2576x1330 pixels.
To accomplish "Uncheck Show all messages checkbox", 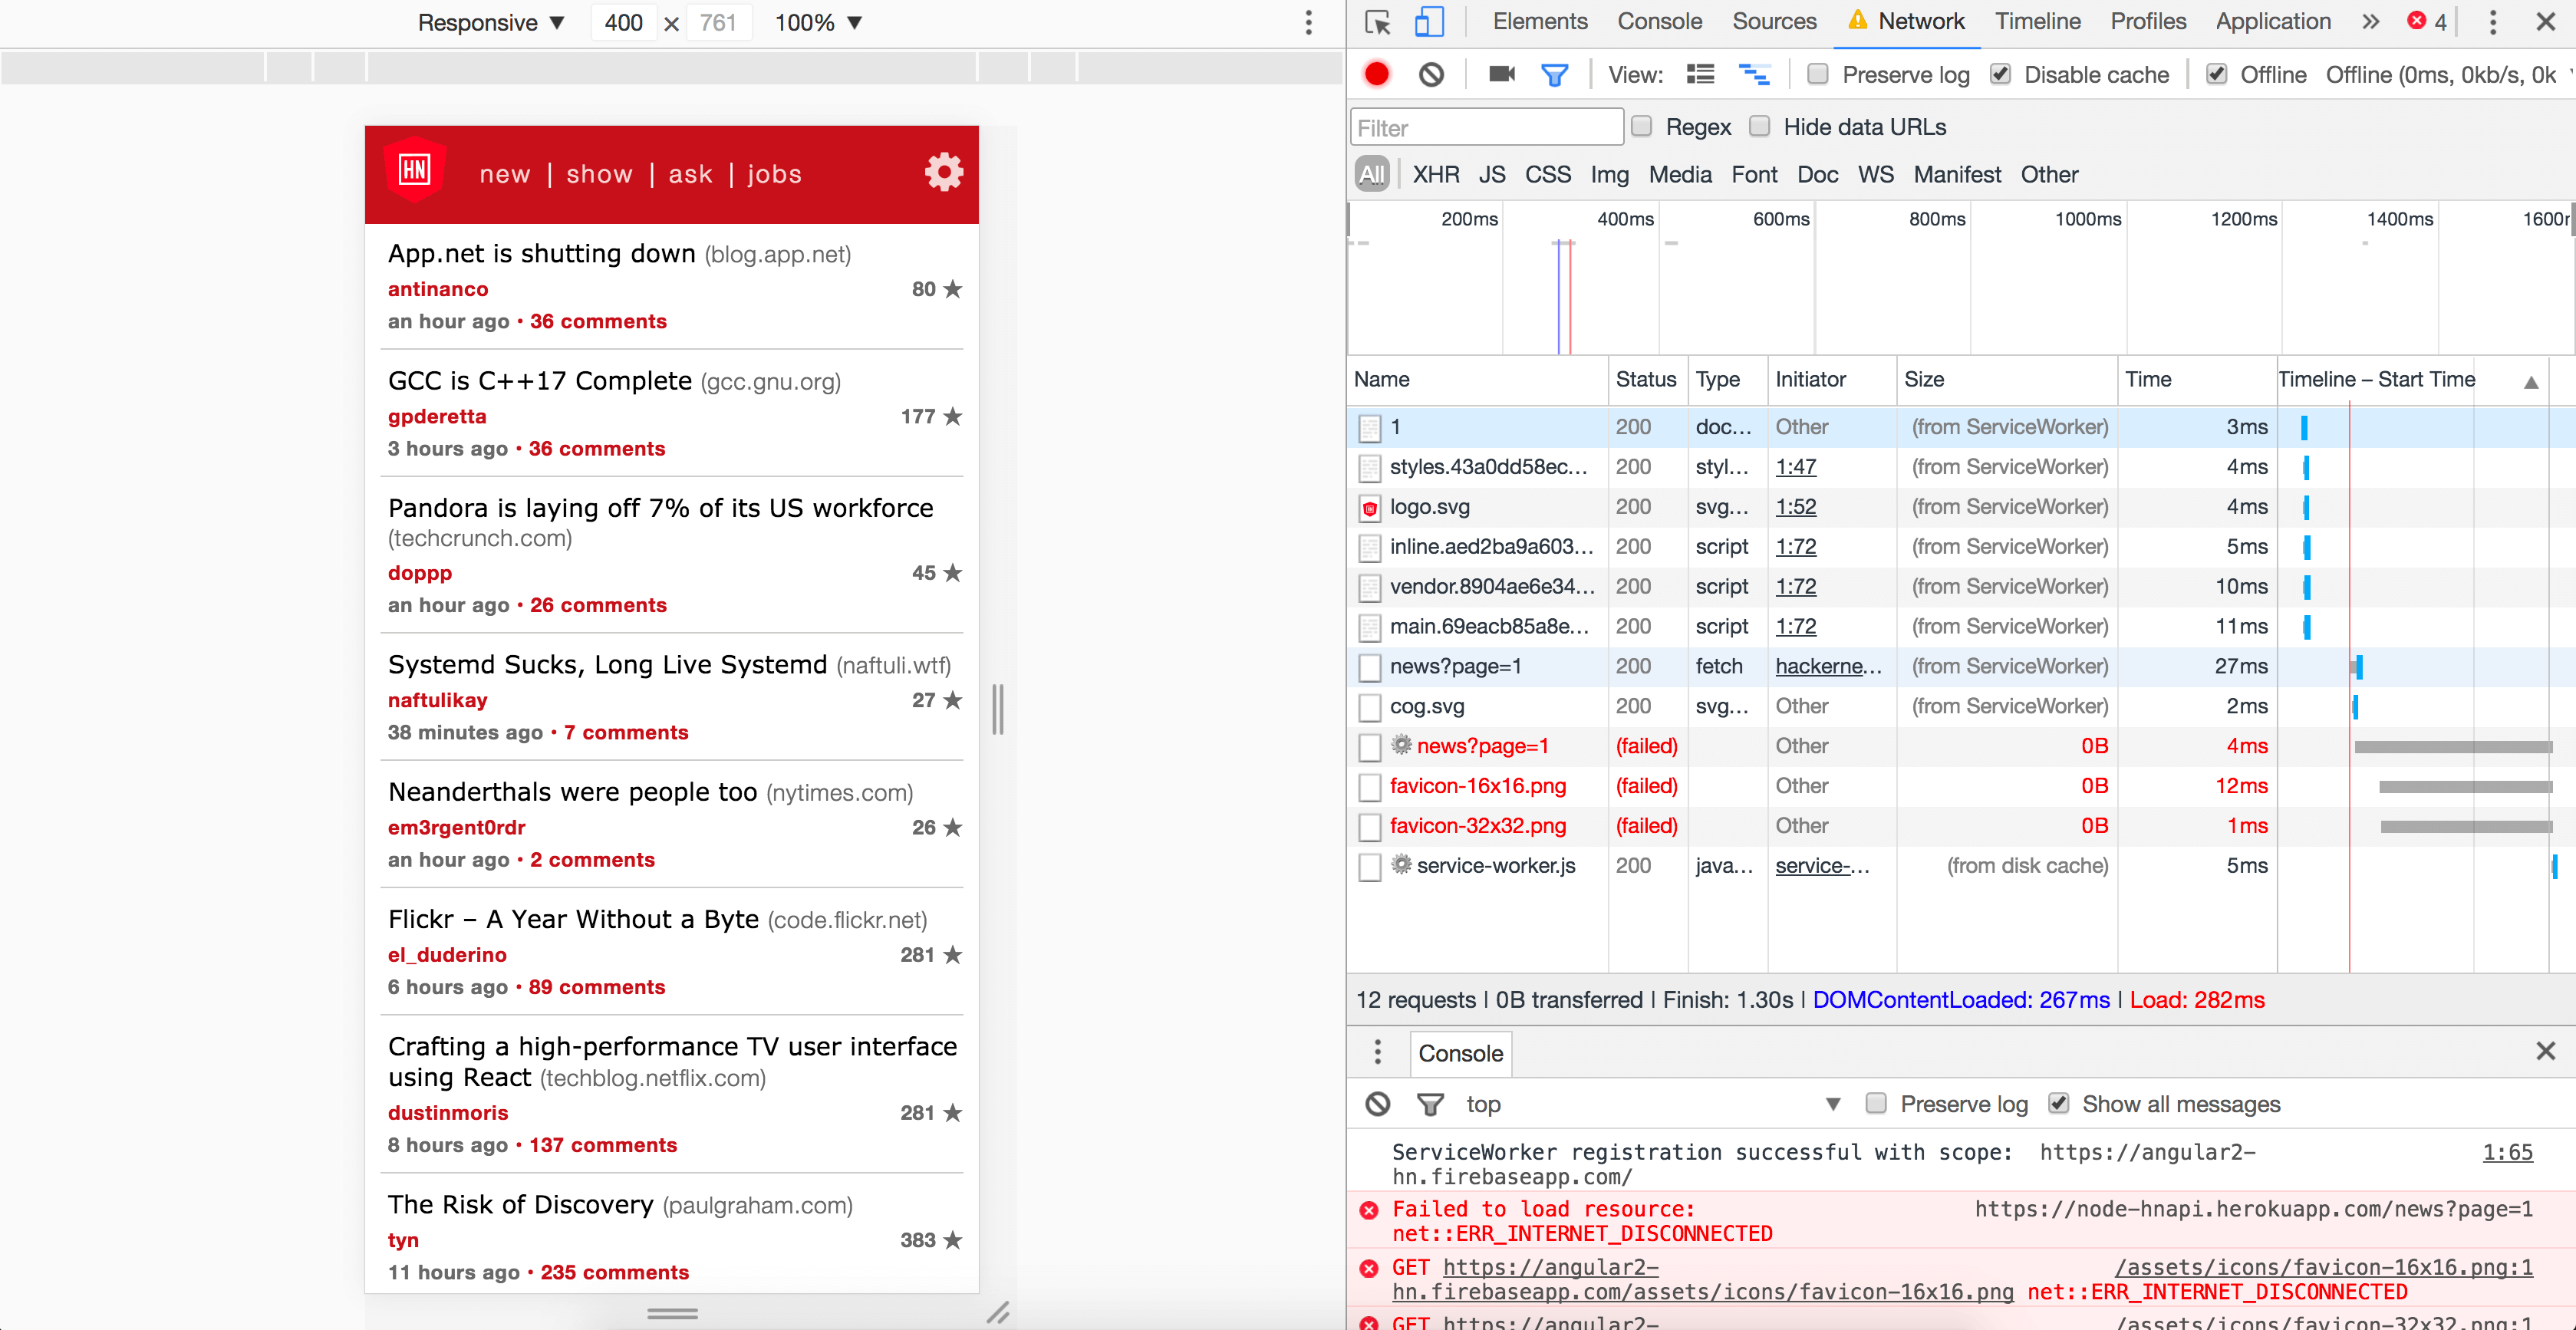I will (2058, 1103).
